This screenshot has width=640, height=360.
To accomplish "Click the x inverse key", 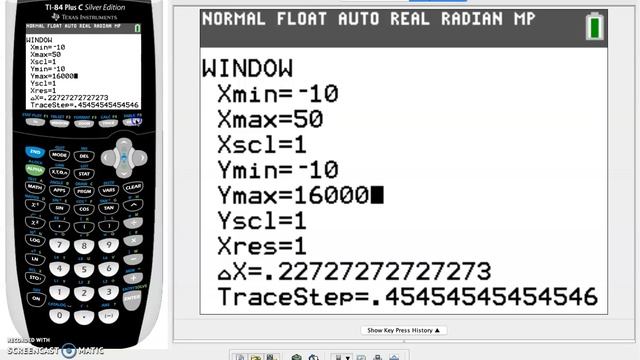I will click(35, 204).
